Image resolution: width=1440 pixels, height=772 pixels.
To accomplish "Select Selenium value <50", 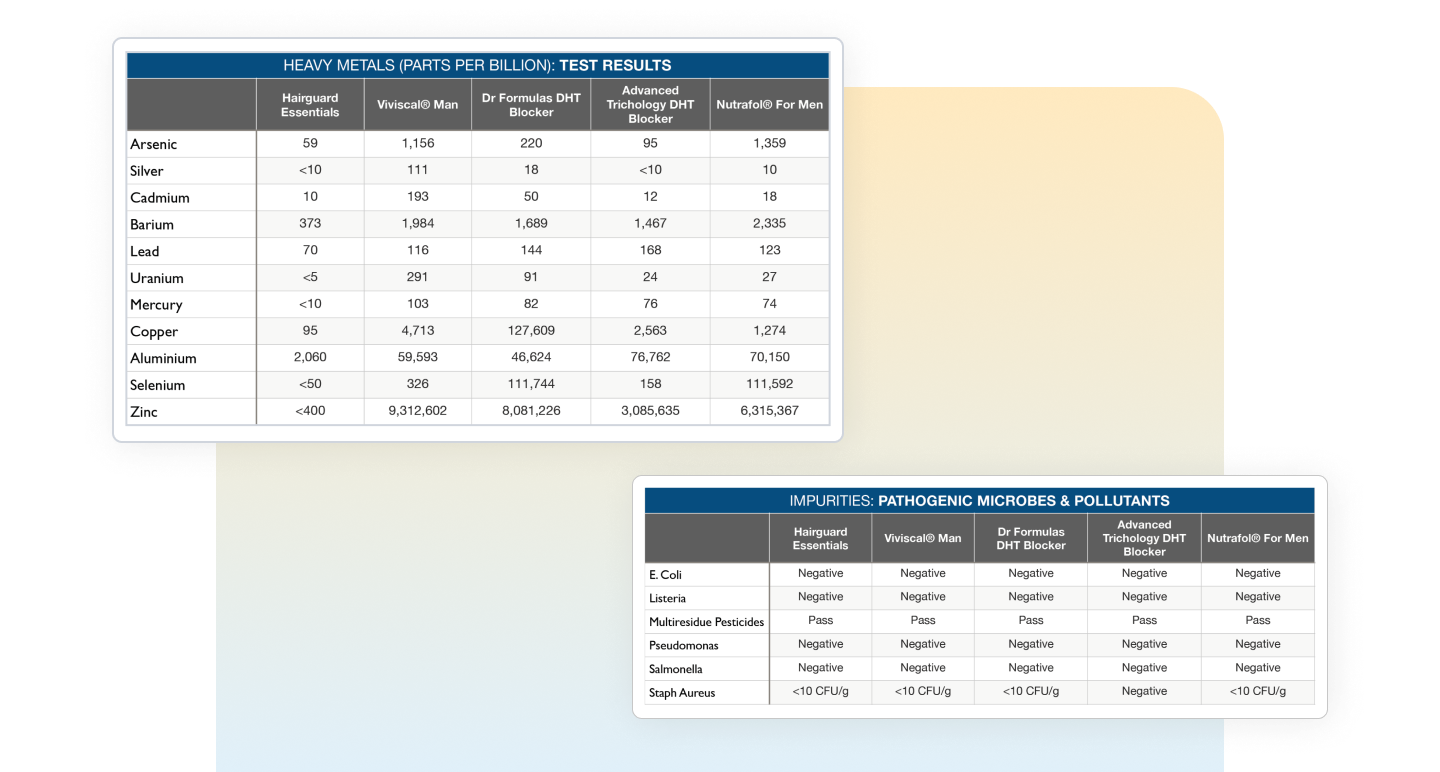I will [310, 383].
